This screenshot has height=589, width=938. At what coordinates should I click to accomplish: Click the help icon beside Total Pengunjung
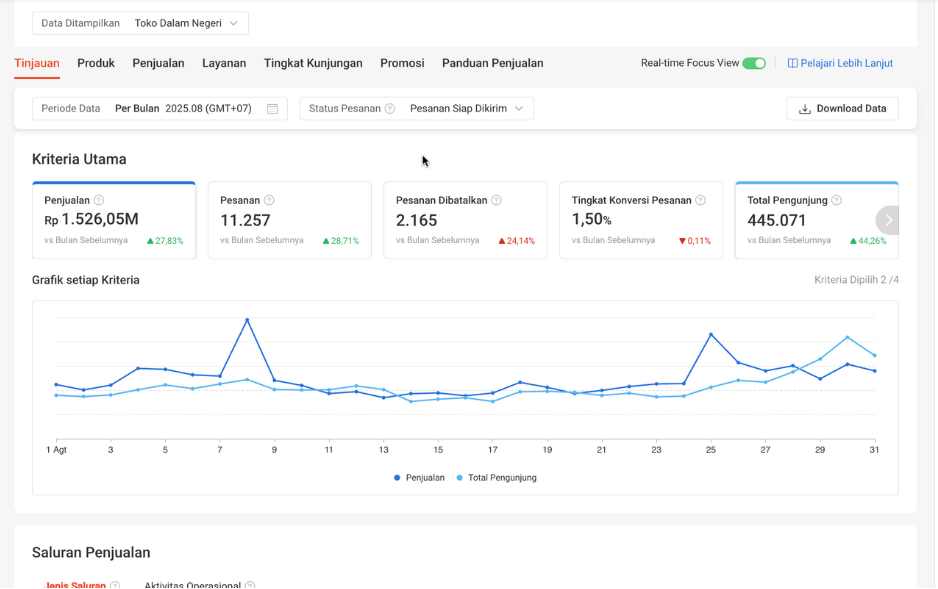pos(837,200)
